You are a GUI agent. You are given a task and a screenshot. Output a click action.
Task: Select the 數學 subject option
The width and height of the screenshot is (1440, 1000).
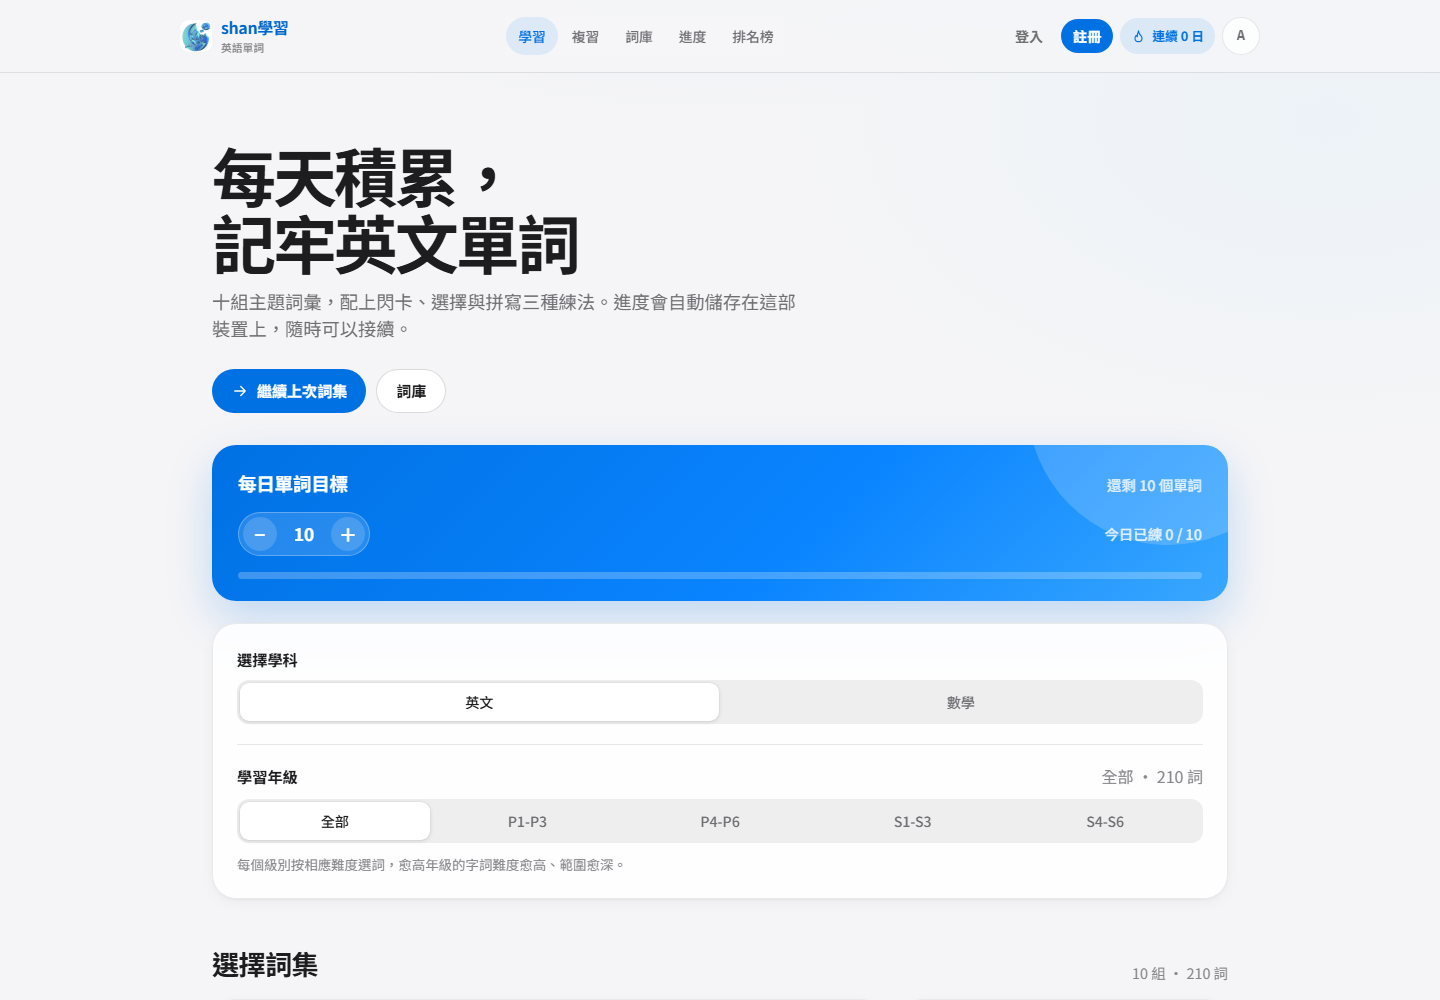point(961,702)
